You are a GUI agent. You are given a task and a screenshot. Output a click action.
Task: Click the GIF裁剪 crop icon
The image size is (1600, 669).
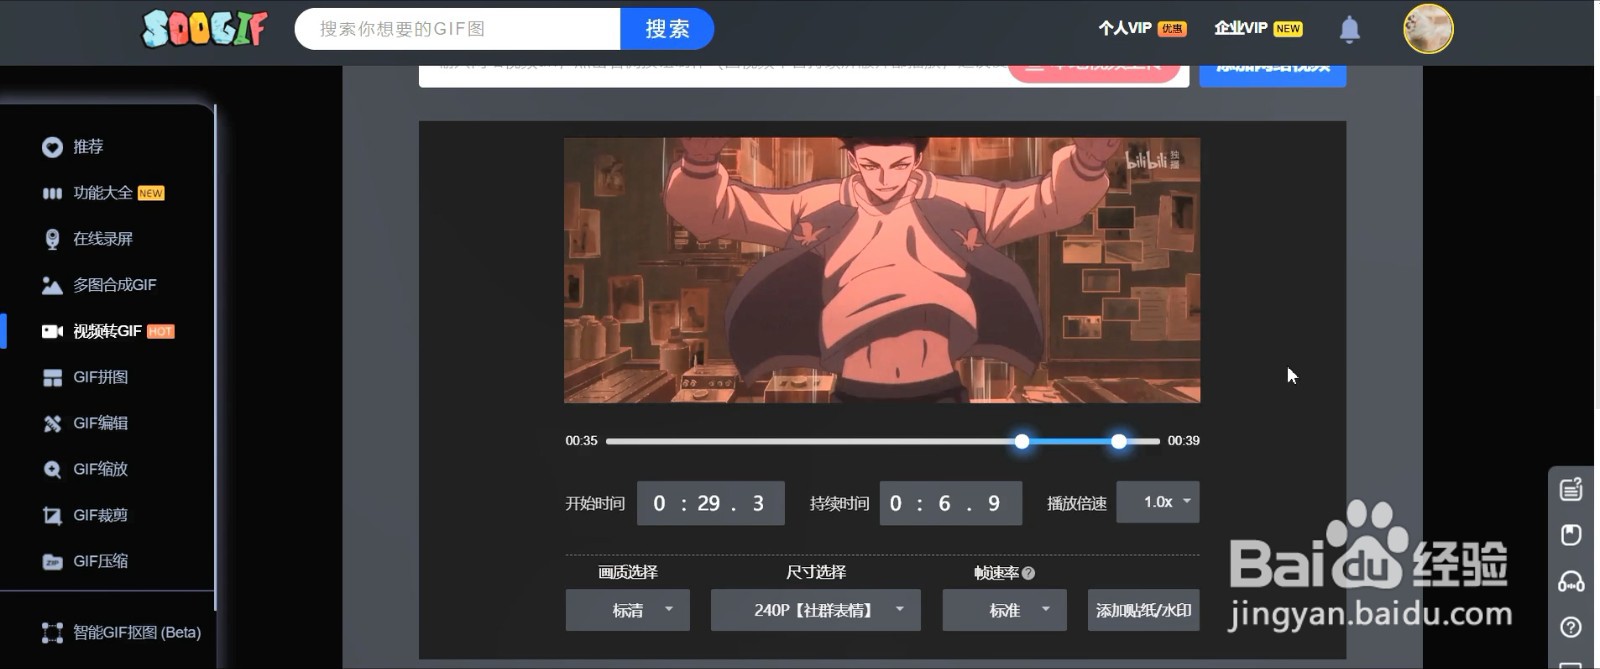[52, 515]
